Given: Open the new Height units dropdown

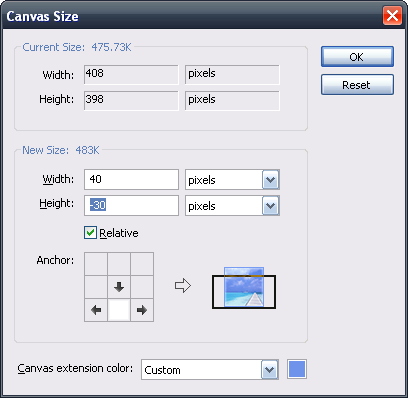Looking at the screenshot, I should pyautogui.click(x=270, y=206).
